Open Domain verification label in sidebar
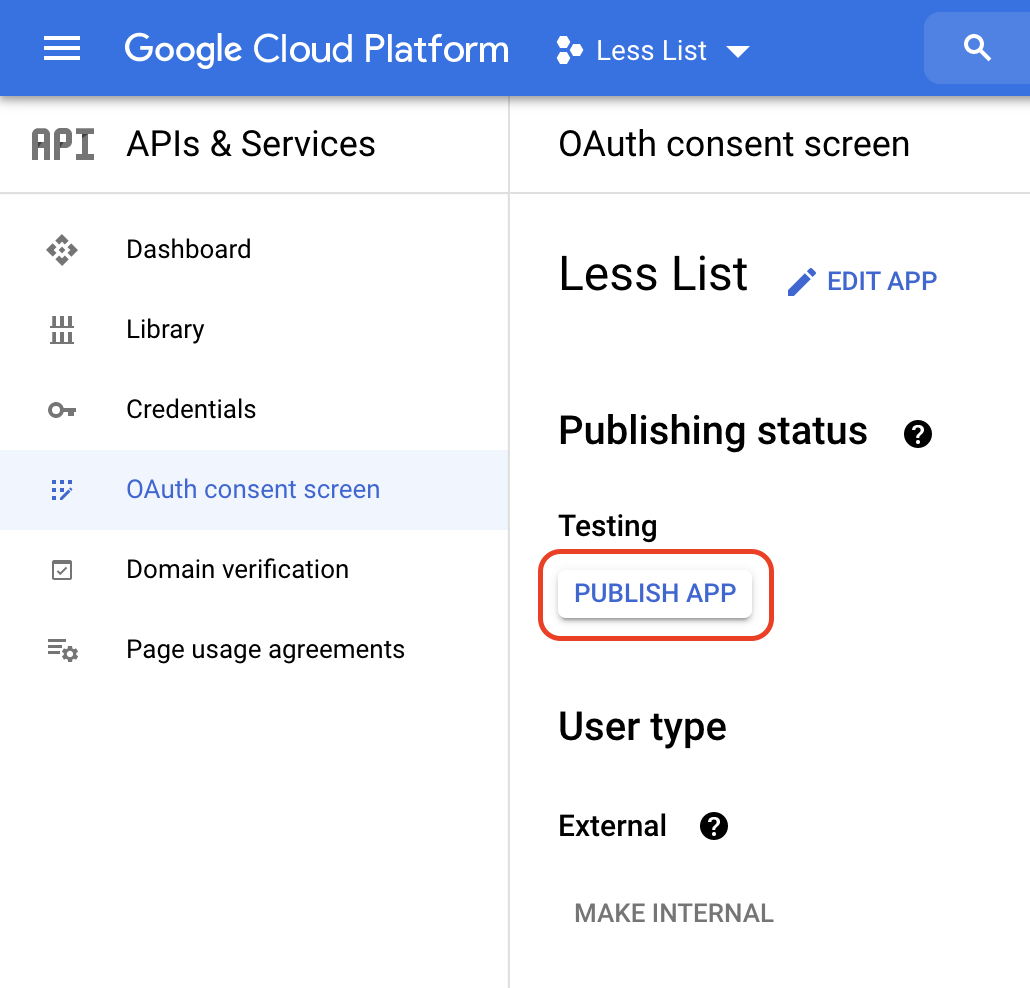 237,569
